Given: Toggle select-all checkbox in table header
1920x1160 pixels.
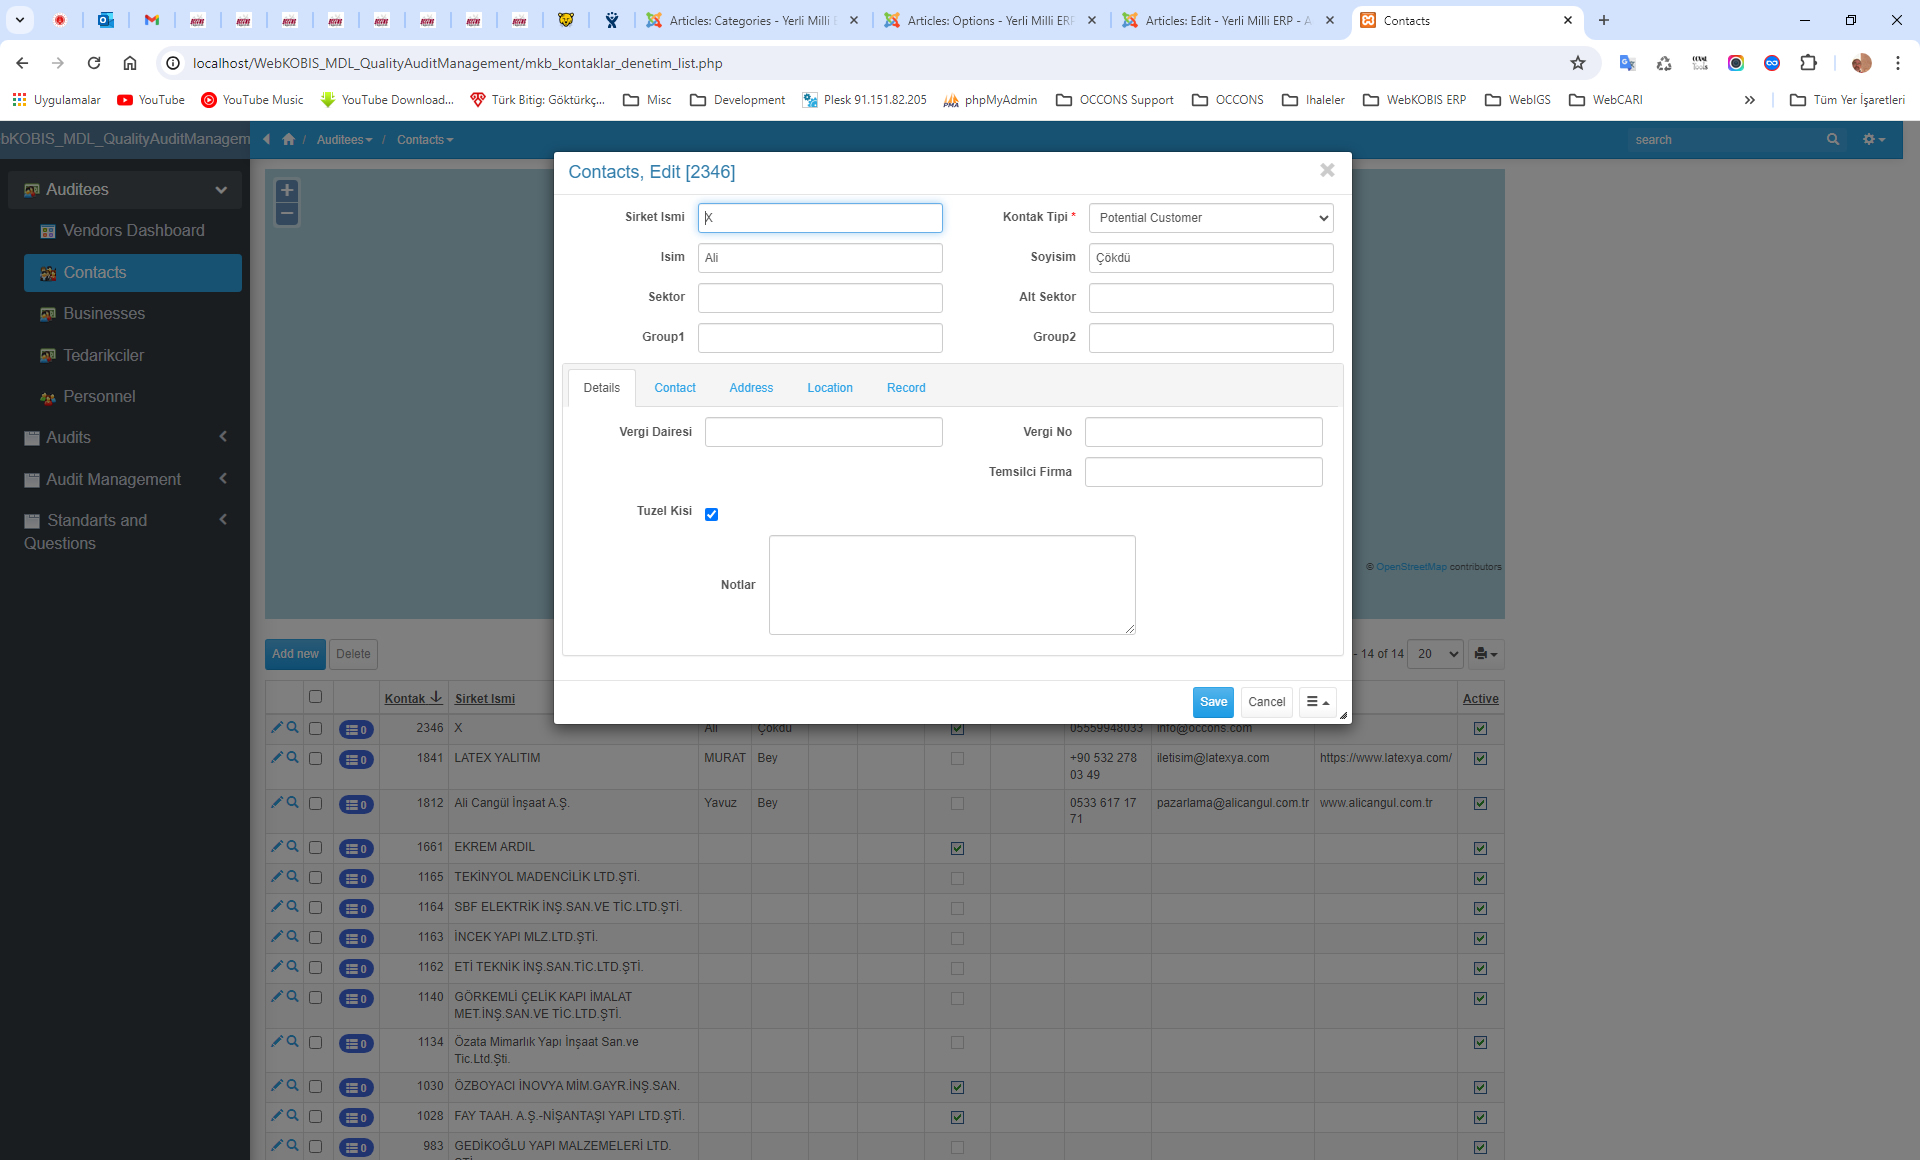Looking at the screenshot, I should point(315,697).
